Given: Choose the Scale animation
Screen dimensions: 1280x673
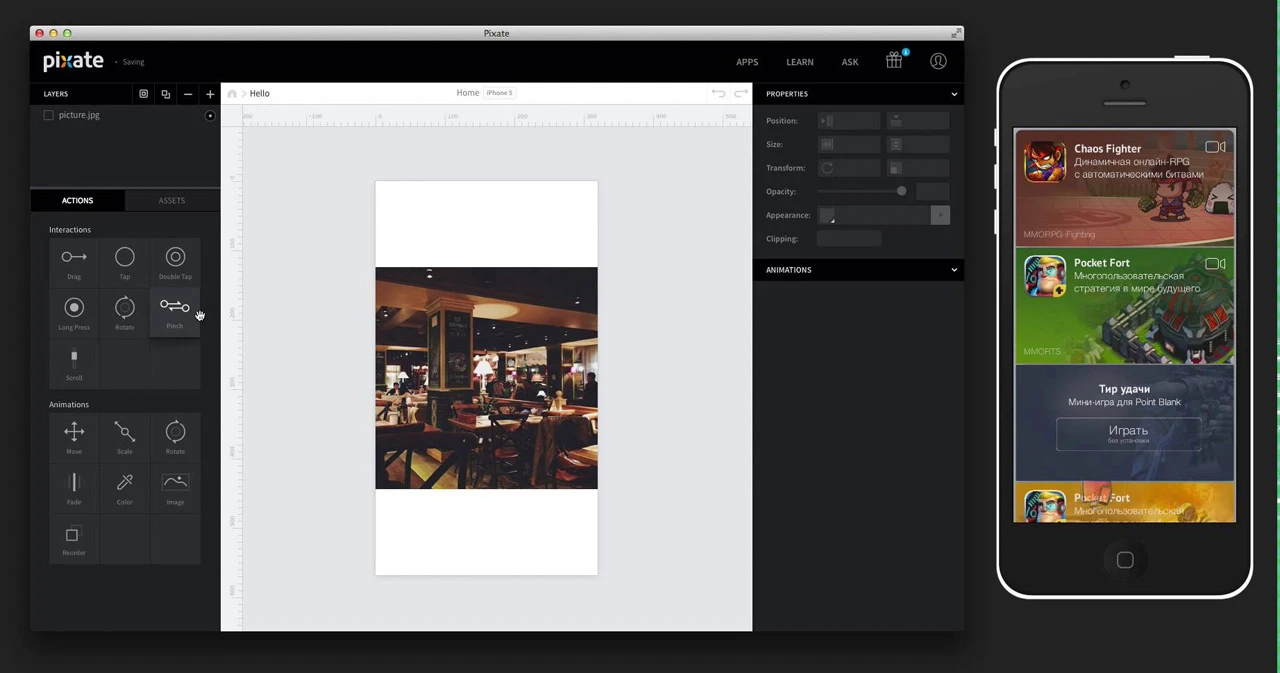Looking at the screenshot, I should (124, 437).
